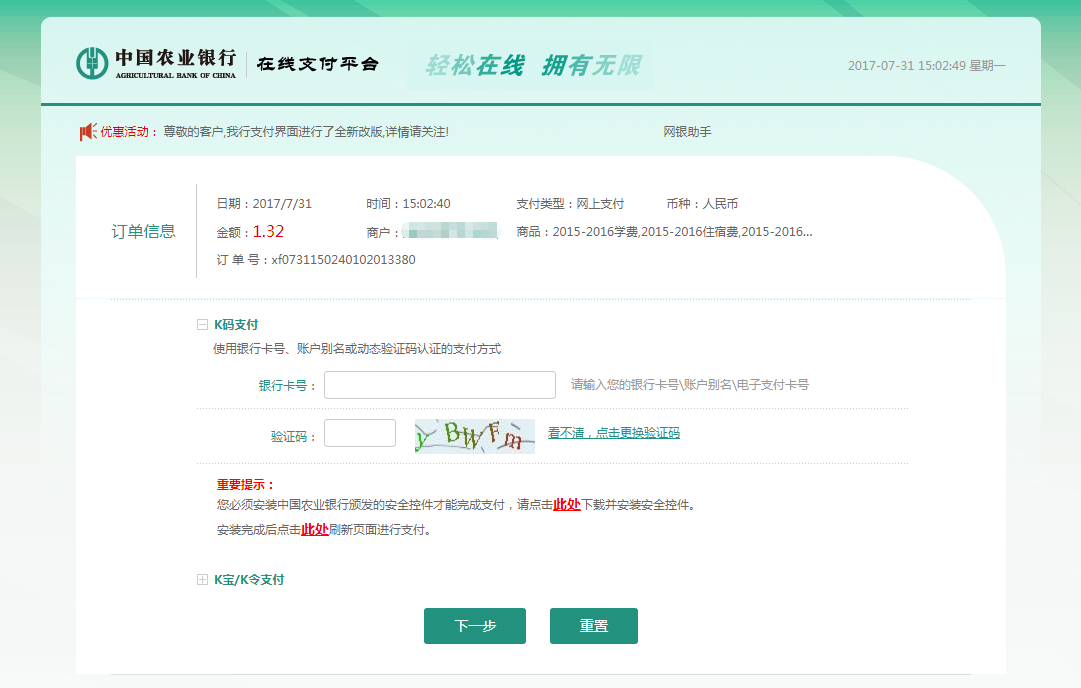Click '看不清，点击更换验证码' to refresh captcha
The image size is (1081, 688).
(614, 434)
